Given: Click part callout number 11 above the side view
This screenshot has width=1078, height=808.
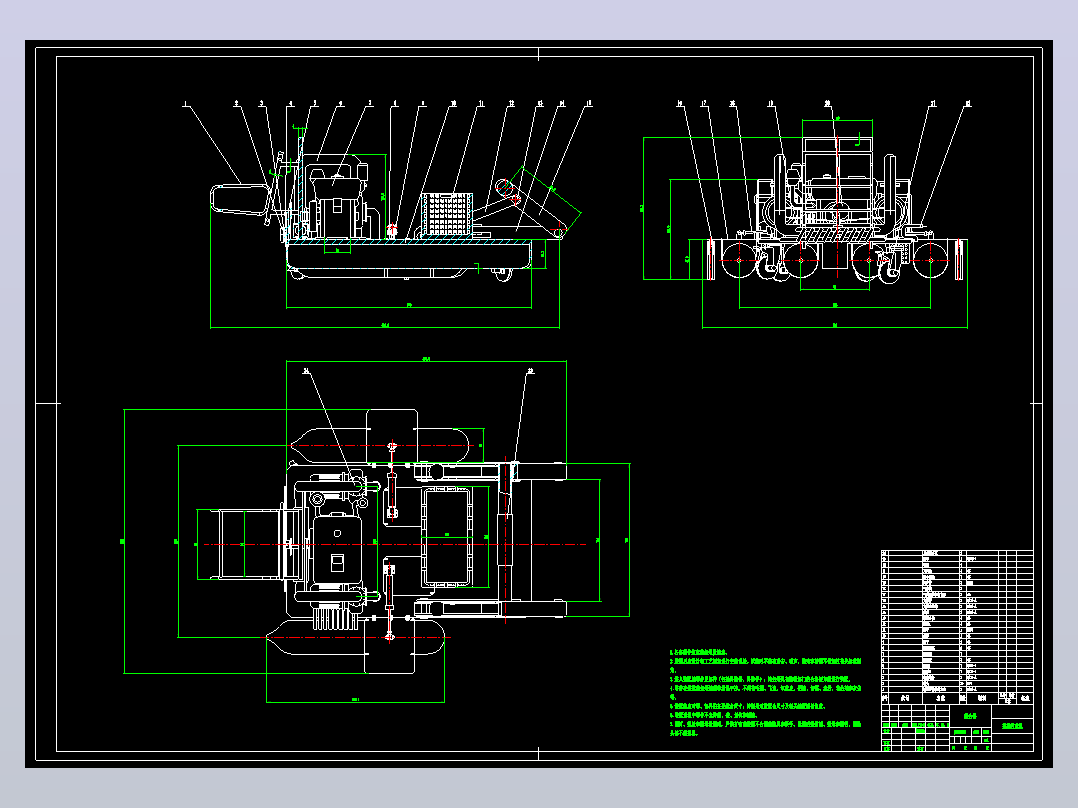Looking at the screenshot, I should tap(481, 104).
